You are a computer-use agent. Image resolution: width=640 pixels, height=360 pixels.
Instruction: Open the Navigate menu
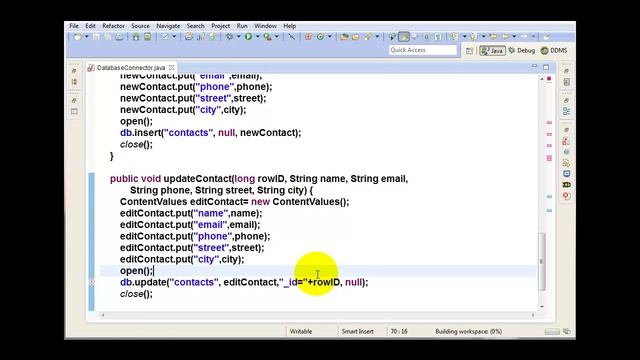click(x=168, y=26)
